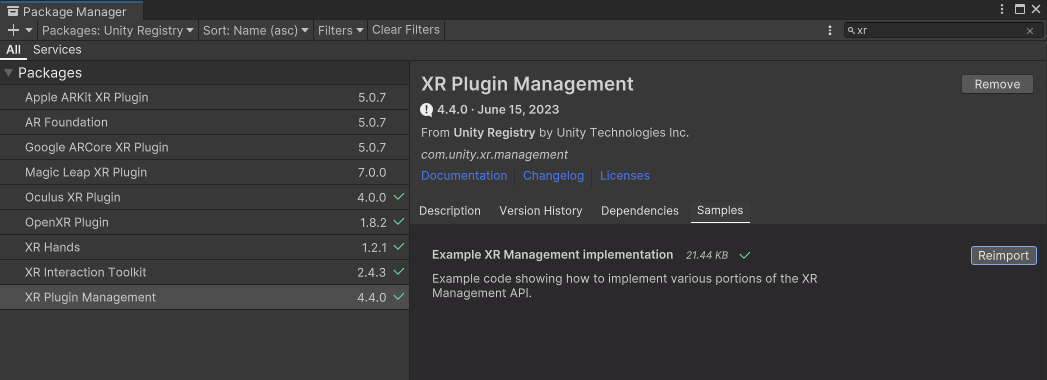This screenshot has width=1047, height=380.
Task: Select the XR Interaction Toolkit package
Action: pyautogui.click(x=204, y=272)
